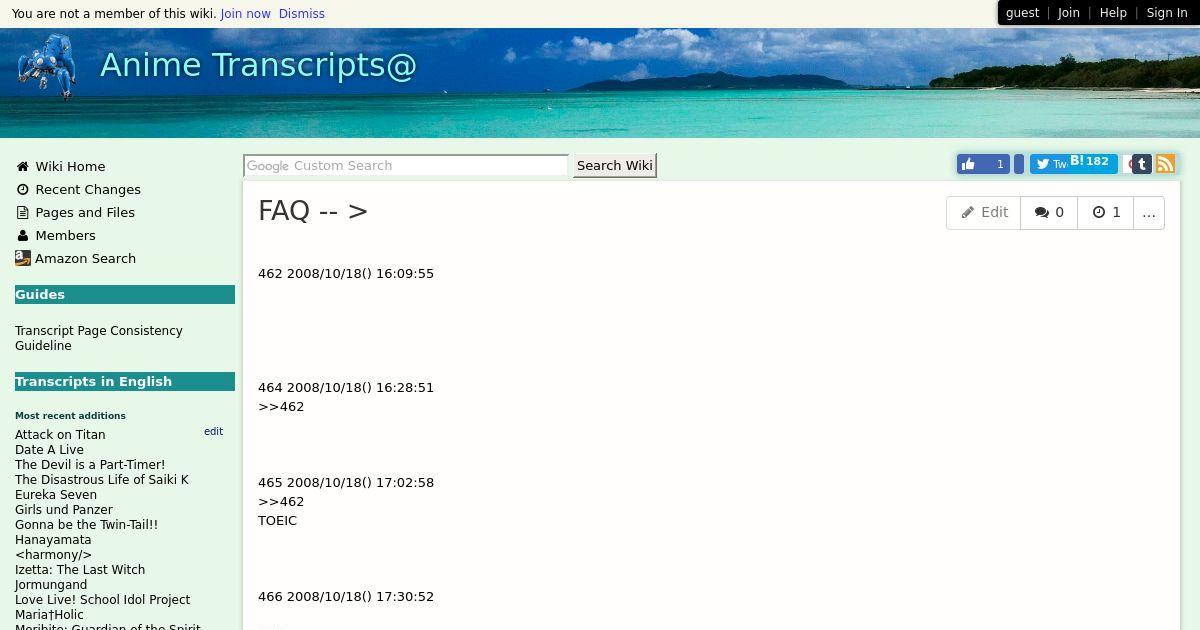The height and width of the screenshot is (630, 1200).
Task: Open the Attack on Titan transcript
Action: [x=60, y=435]
